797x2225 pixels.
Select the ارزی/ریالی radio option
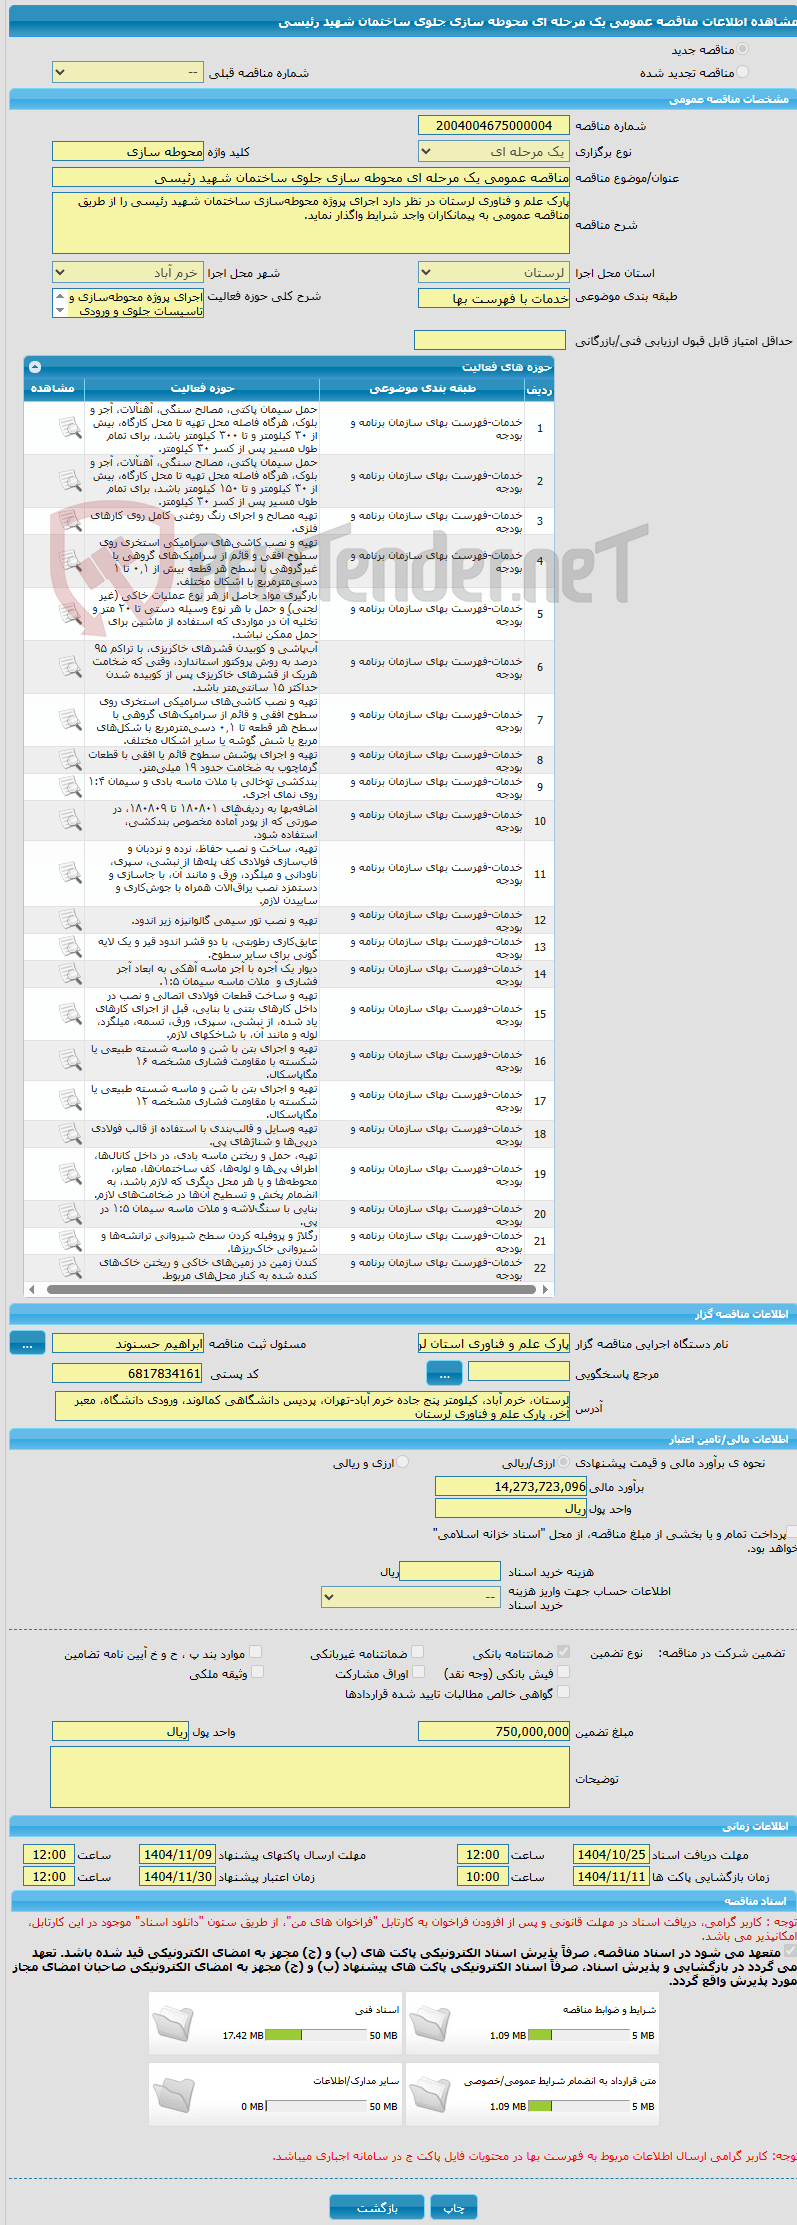coord(564,1462)
